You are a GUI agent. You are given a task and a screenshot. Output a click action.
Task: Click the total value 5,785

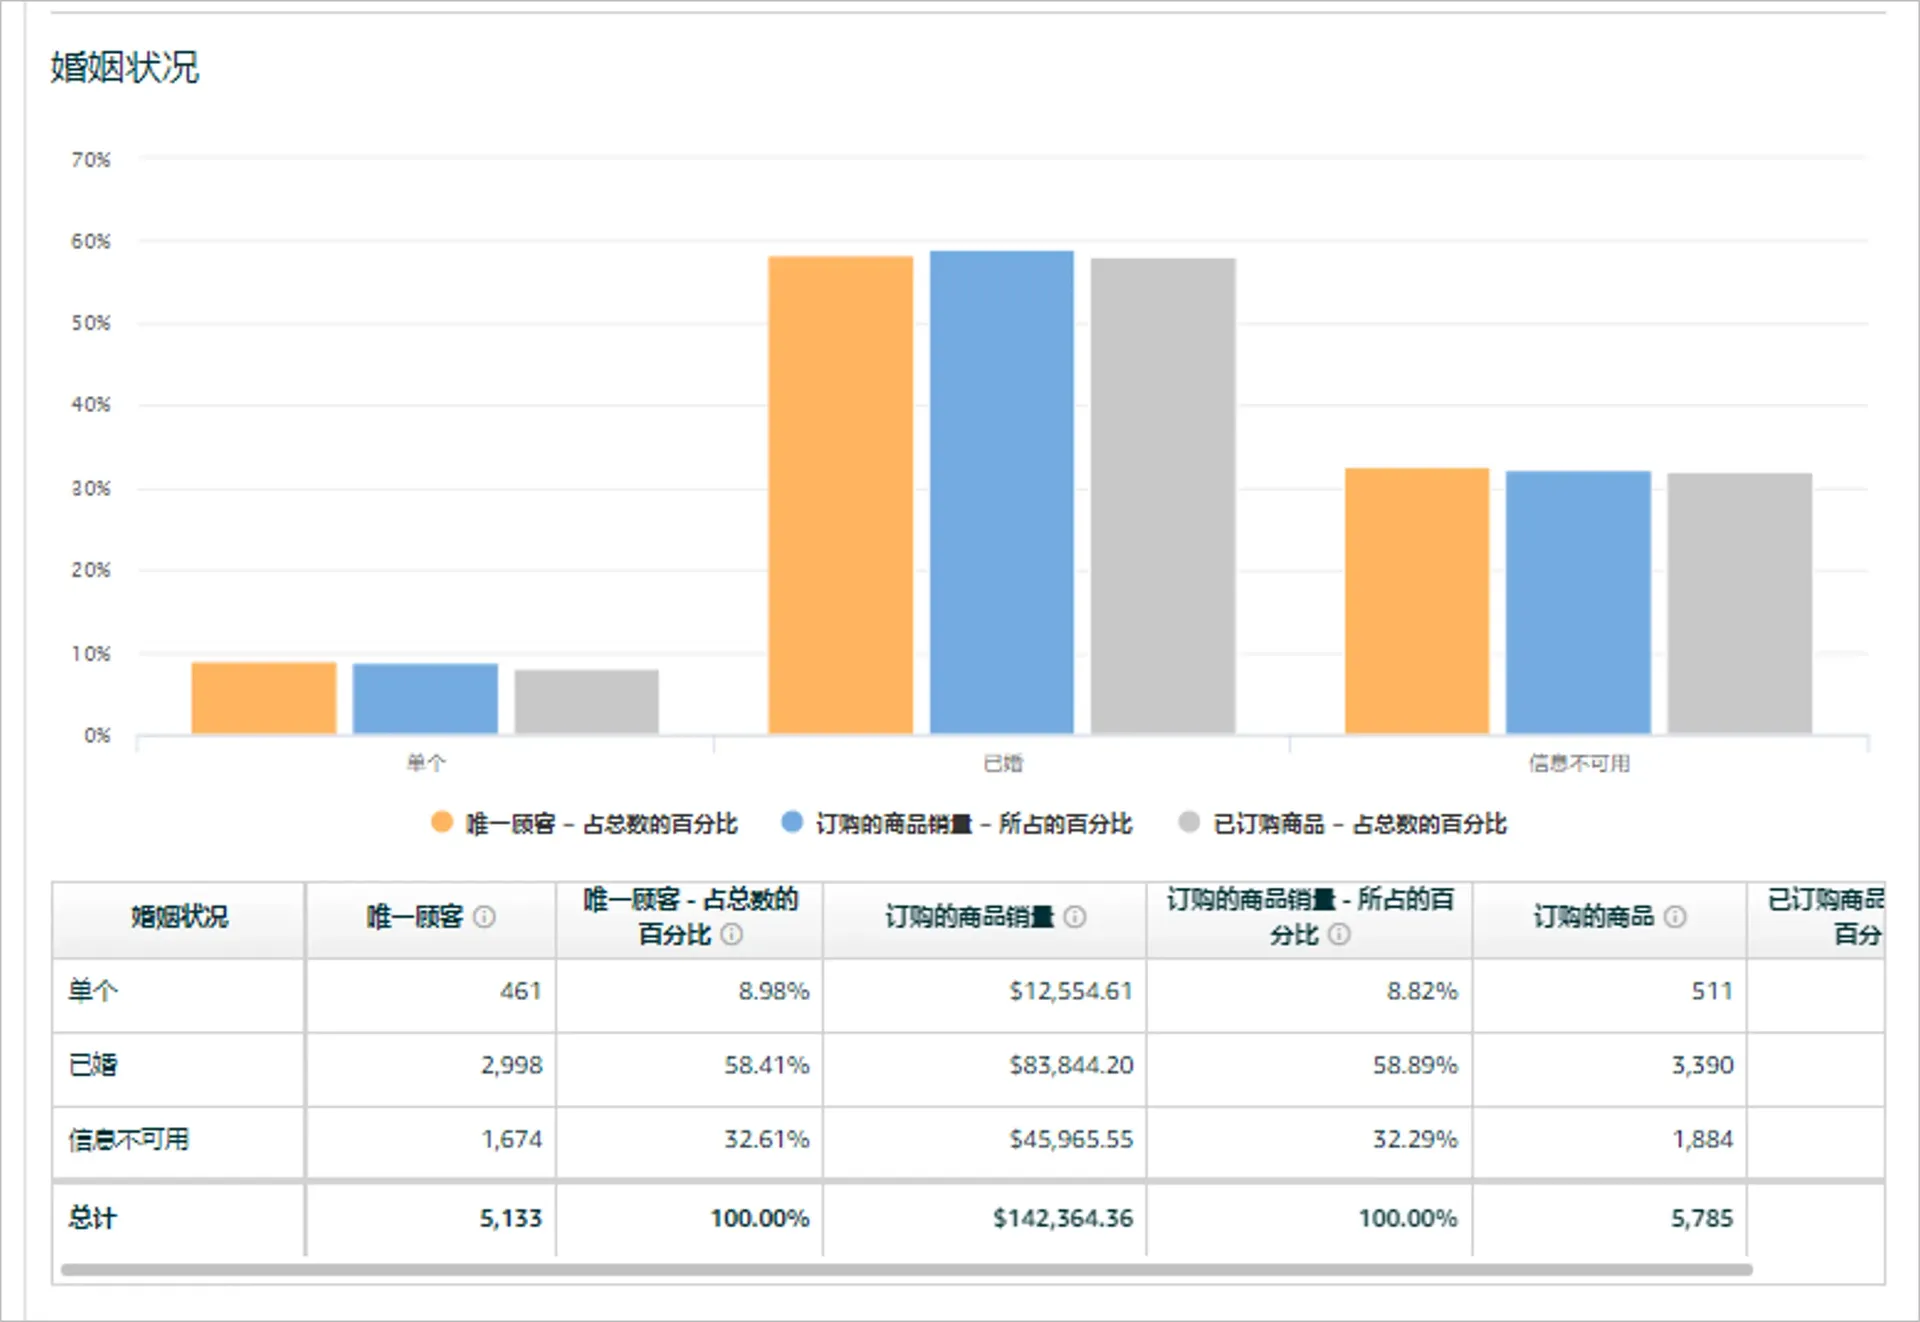[1702, 1218]
